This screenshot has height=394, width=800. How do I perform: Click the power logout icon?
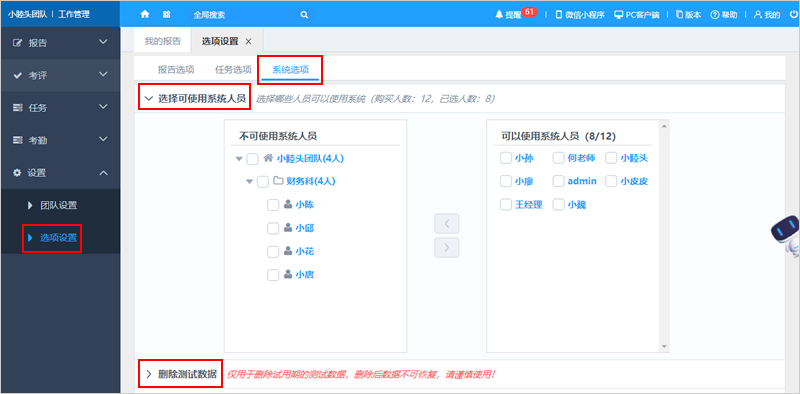coord(793,15)
